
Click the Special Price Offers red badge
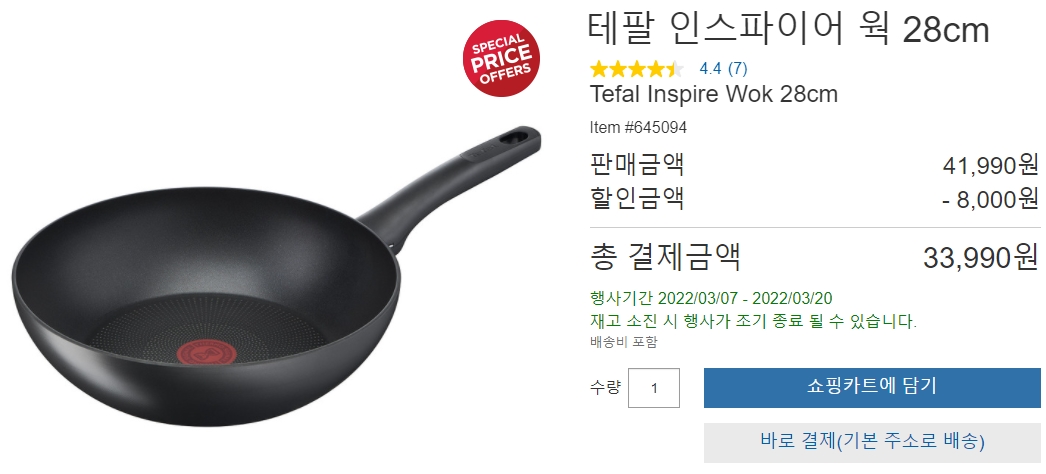tap(501, 58)
